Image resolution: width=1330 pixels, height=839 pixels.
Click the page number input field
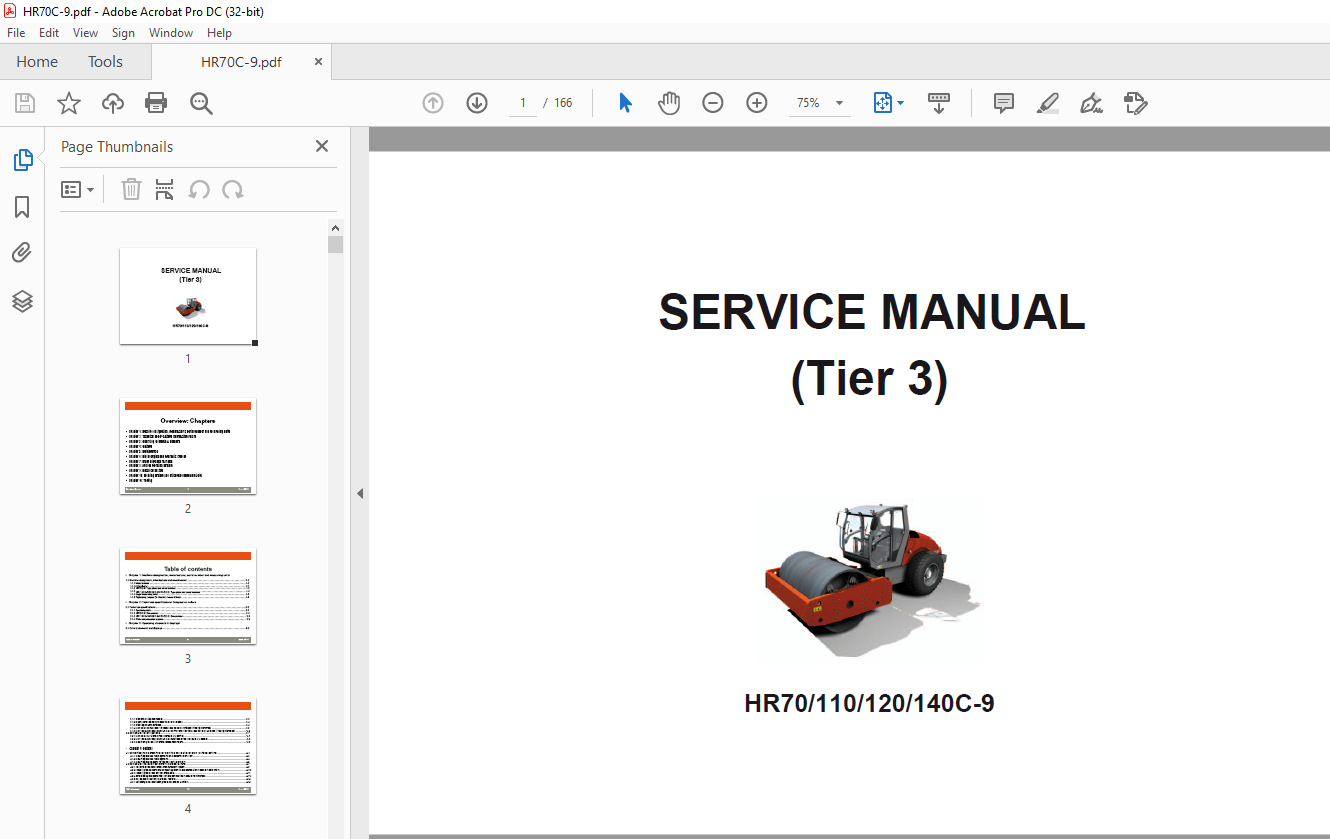coord(522,103)
